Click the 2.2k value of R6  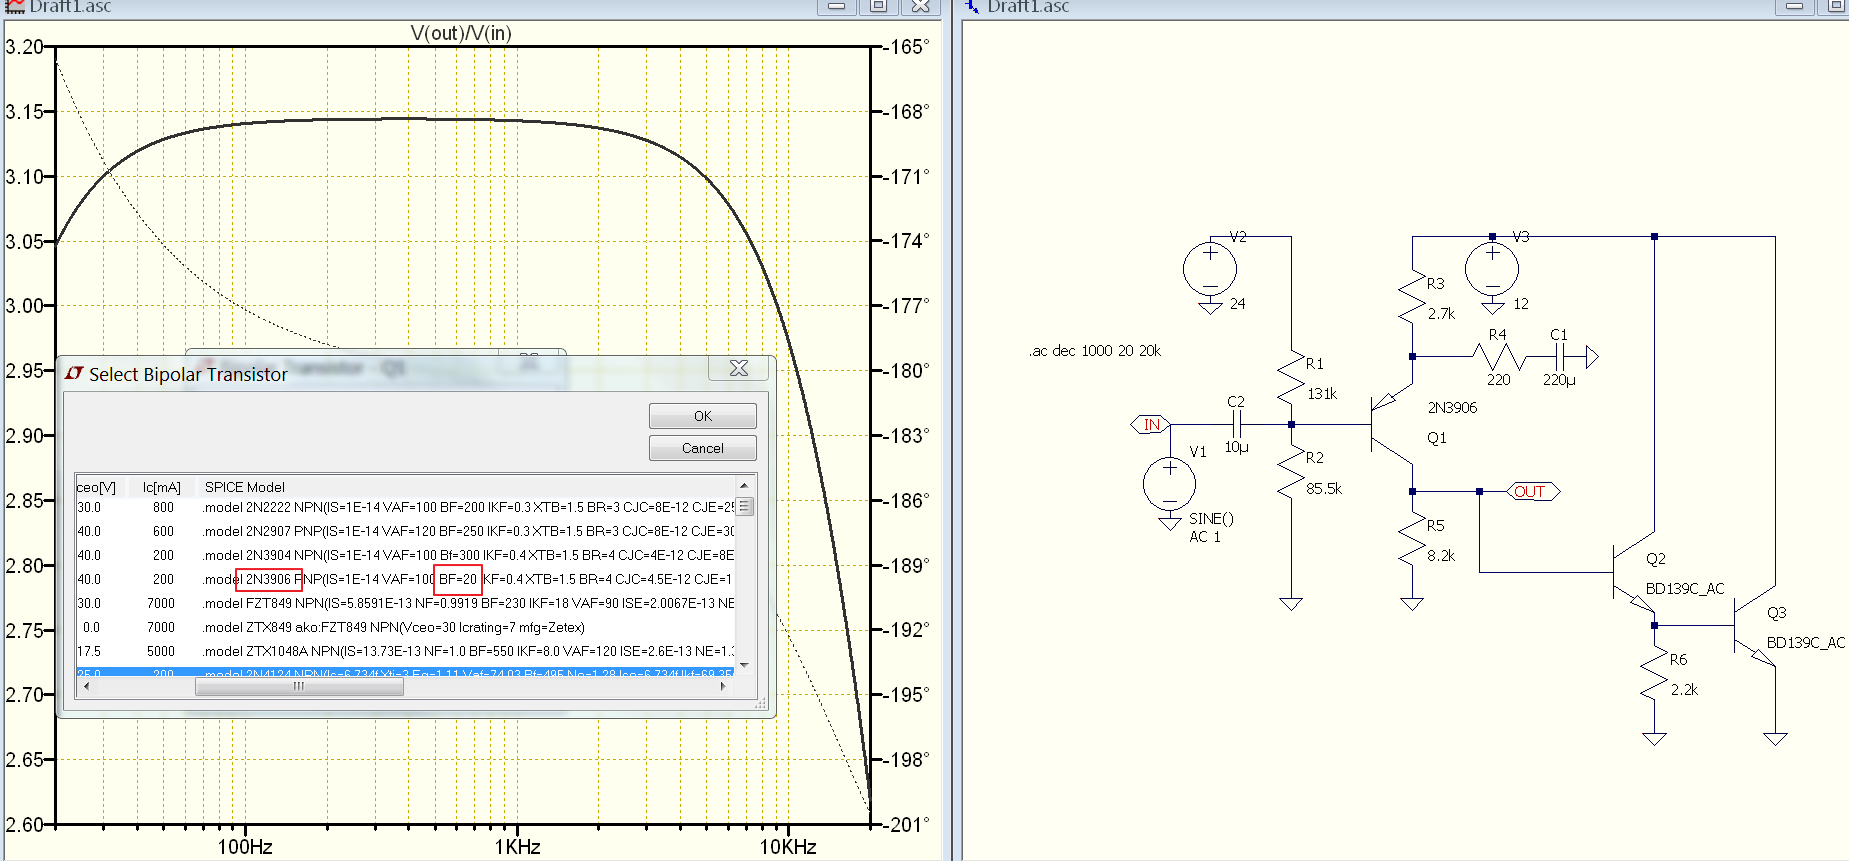1684,689
